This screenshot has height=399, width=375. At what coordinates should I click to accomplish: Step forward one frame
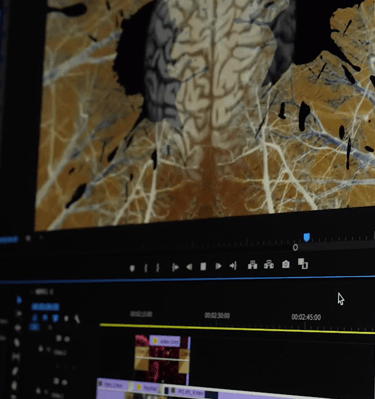(x=218, y=266)
